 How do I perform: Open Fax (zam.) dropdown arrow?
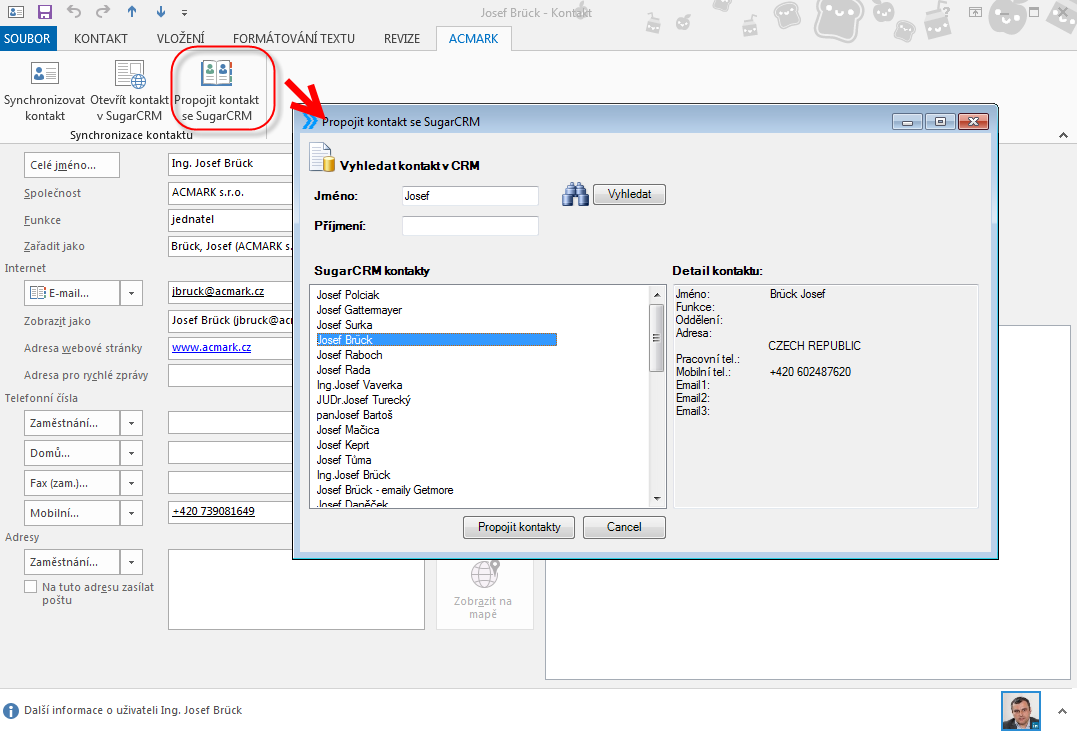131,483
